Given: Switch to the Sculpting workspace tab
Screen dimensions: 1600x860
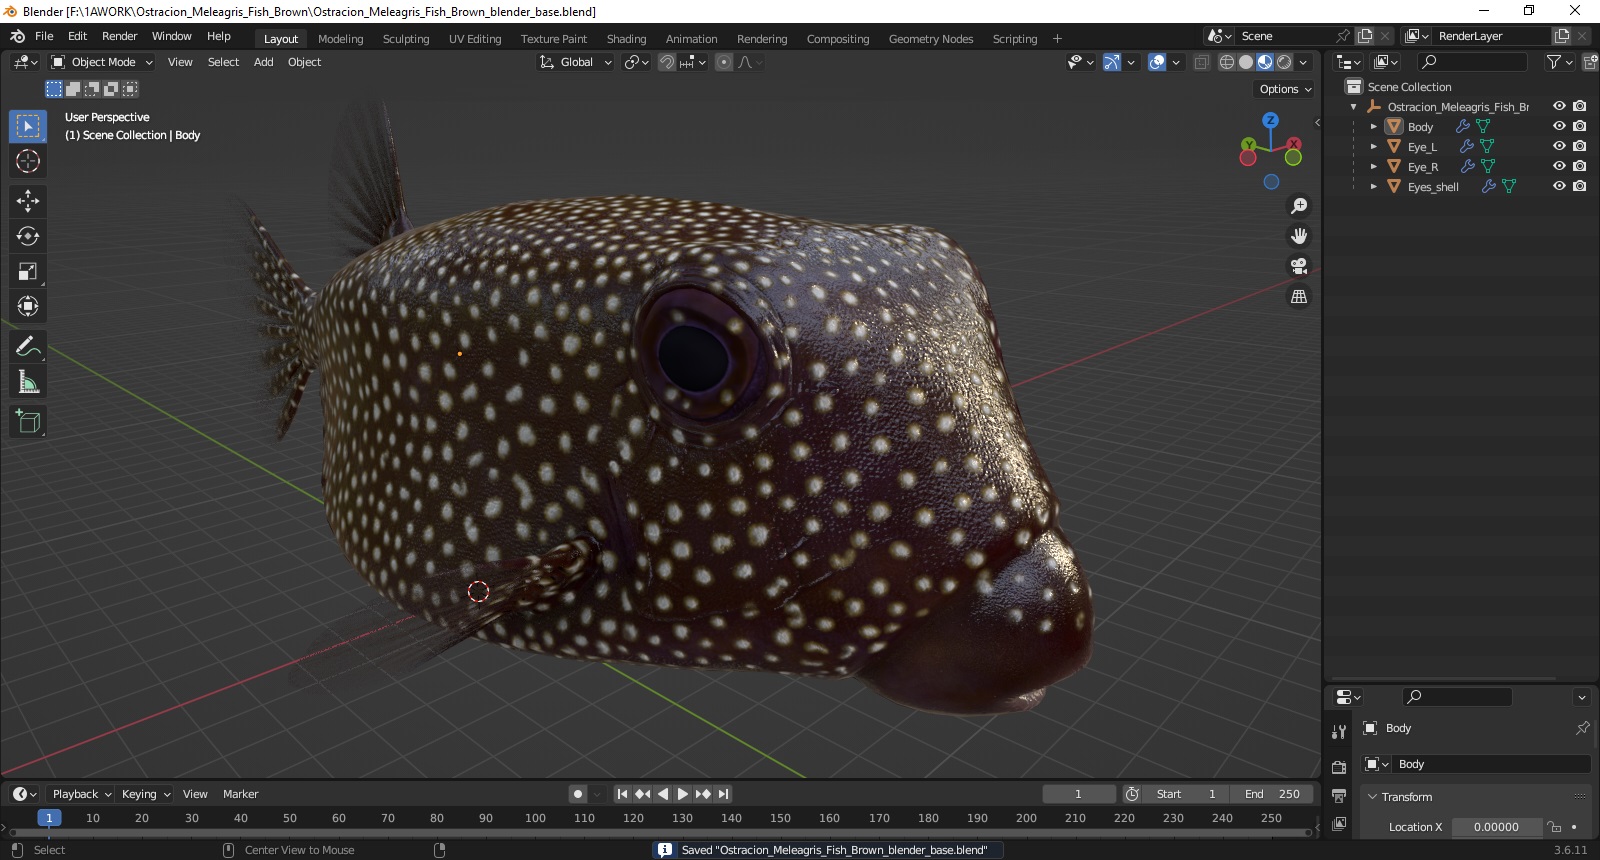Looking at the screenshot, I should [405, 39].
